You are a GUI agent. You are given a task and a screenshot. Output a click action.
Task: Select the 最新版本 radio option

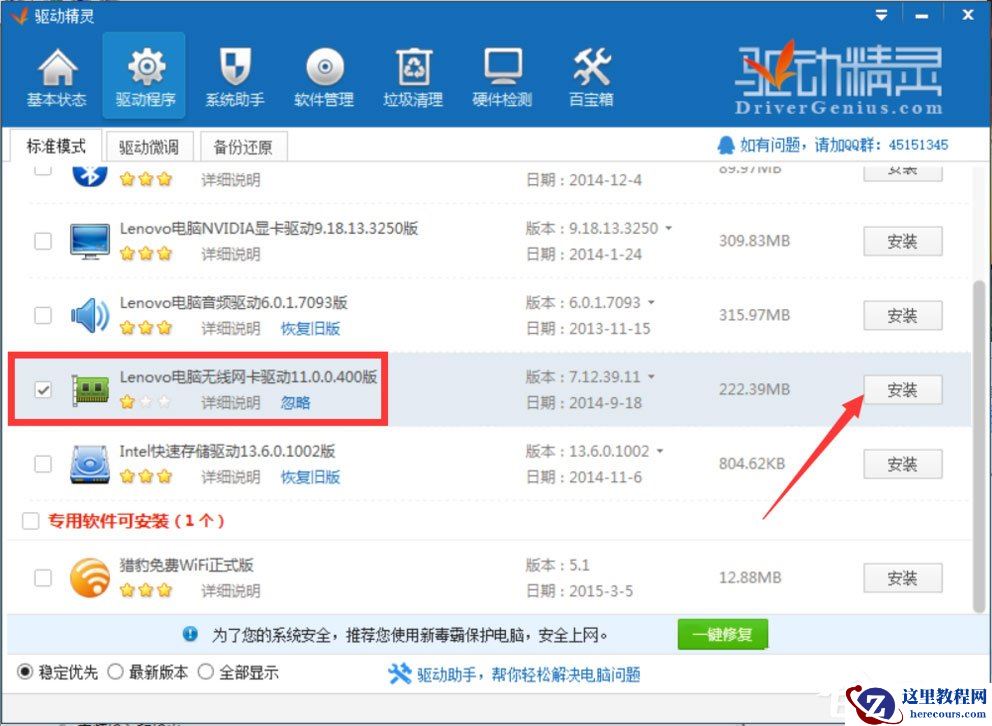pos(117,673)
